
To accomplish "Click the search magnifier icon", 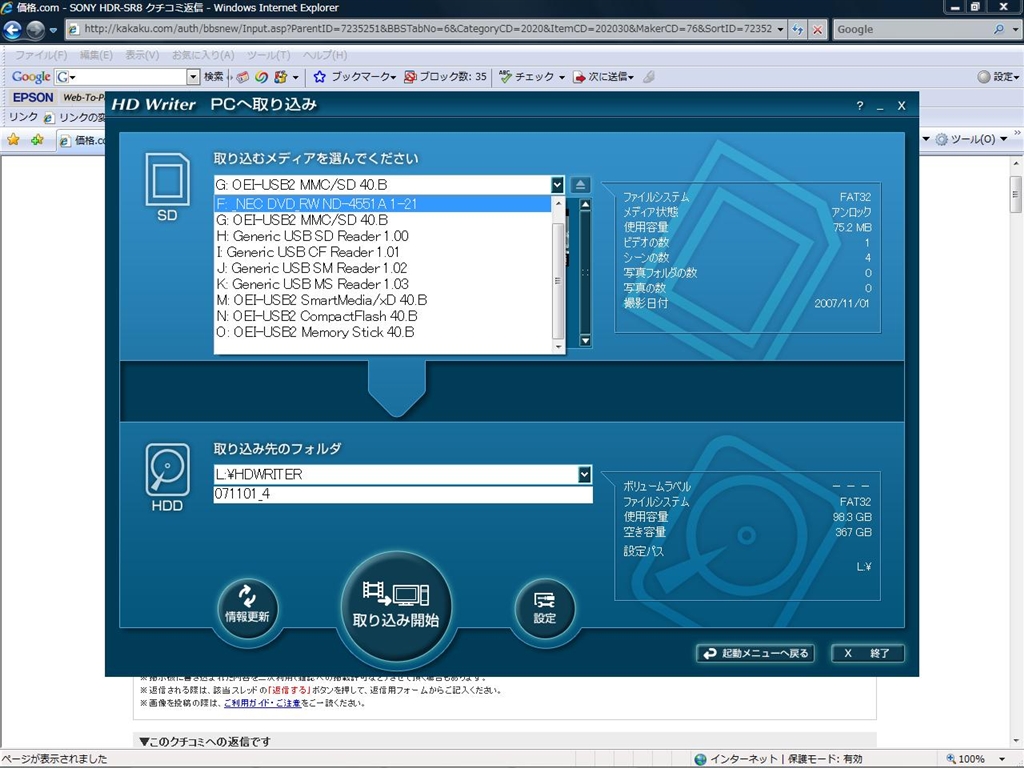I will pyautogui.click(x=999, y=29).
